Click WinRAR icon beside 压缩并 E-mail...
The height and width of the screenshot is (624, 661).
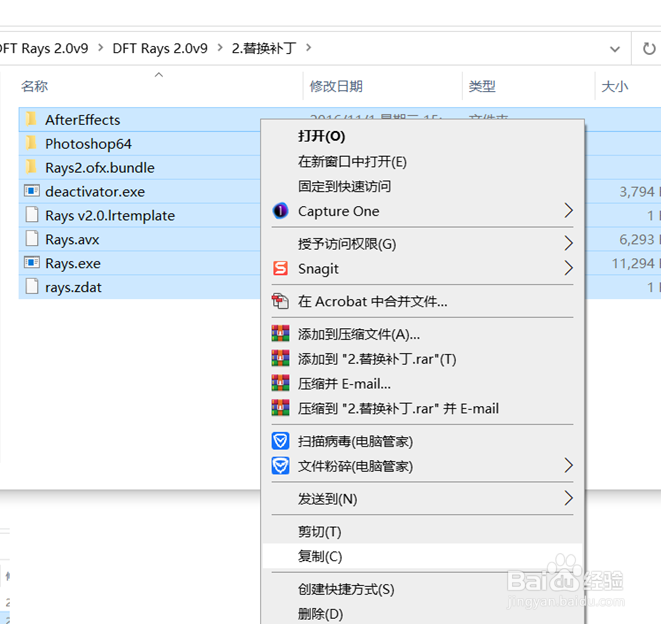click(x=280, y=383)
